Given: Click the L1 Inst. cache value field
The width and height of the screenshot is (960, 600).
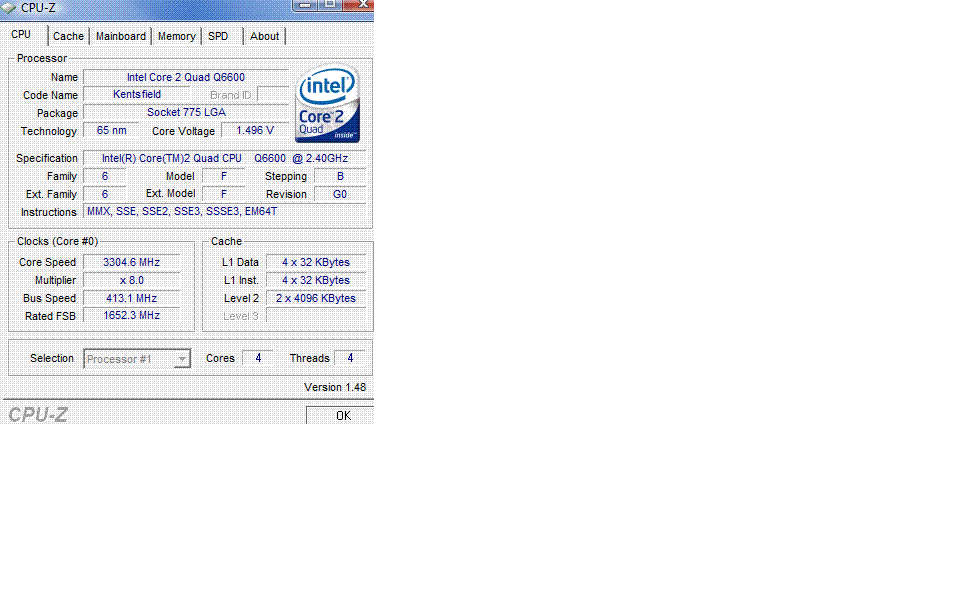Looking at the screenshot, I should [x=316, y=280].
